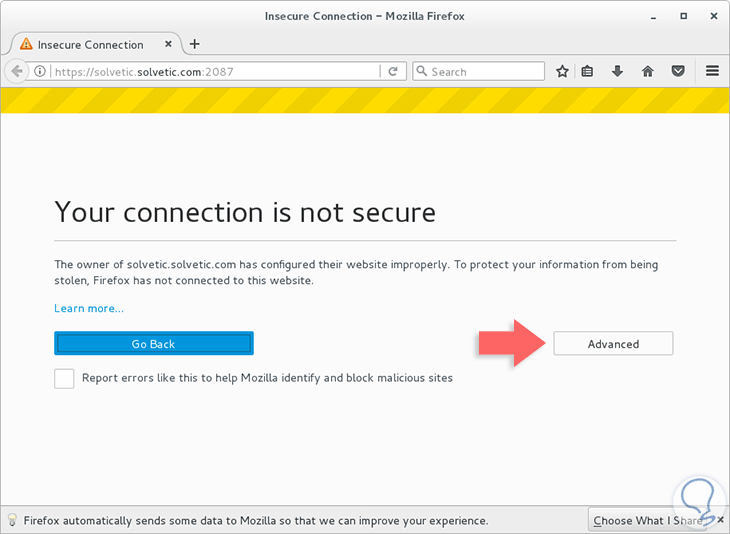
Task: Open the Downloads panel arrow
Action: pyautogui.click(x=618, y=71)
